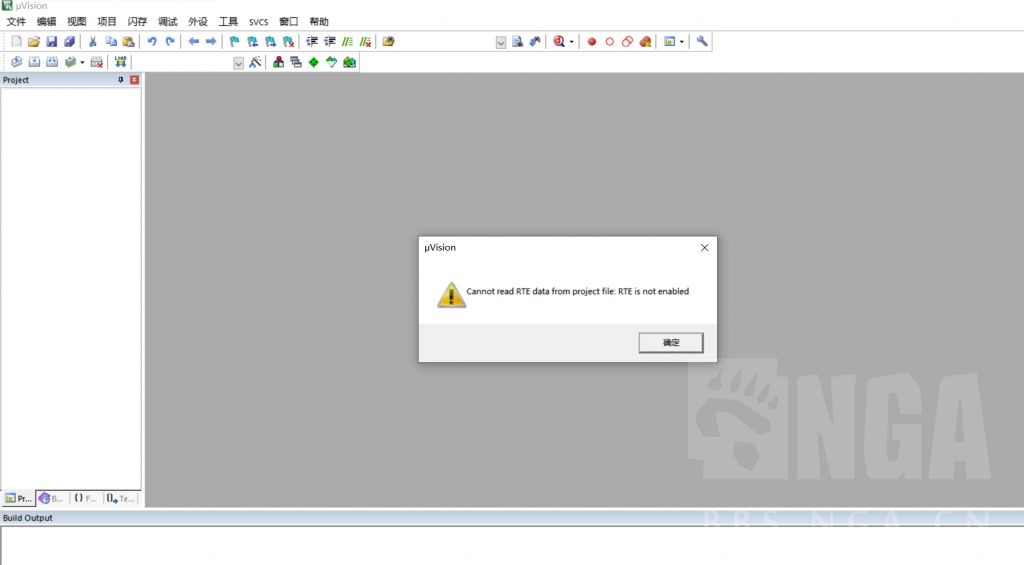The width and height of the screenshot is (1024, 565).
Task: Switch to the Books tab in the Project panel
Action: pyautogui.click(x=51, y=498)
